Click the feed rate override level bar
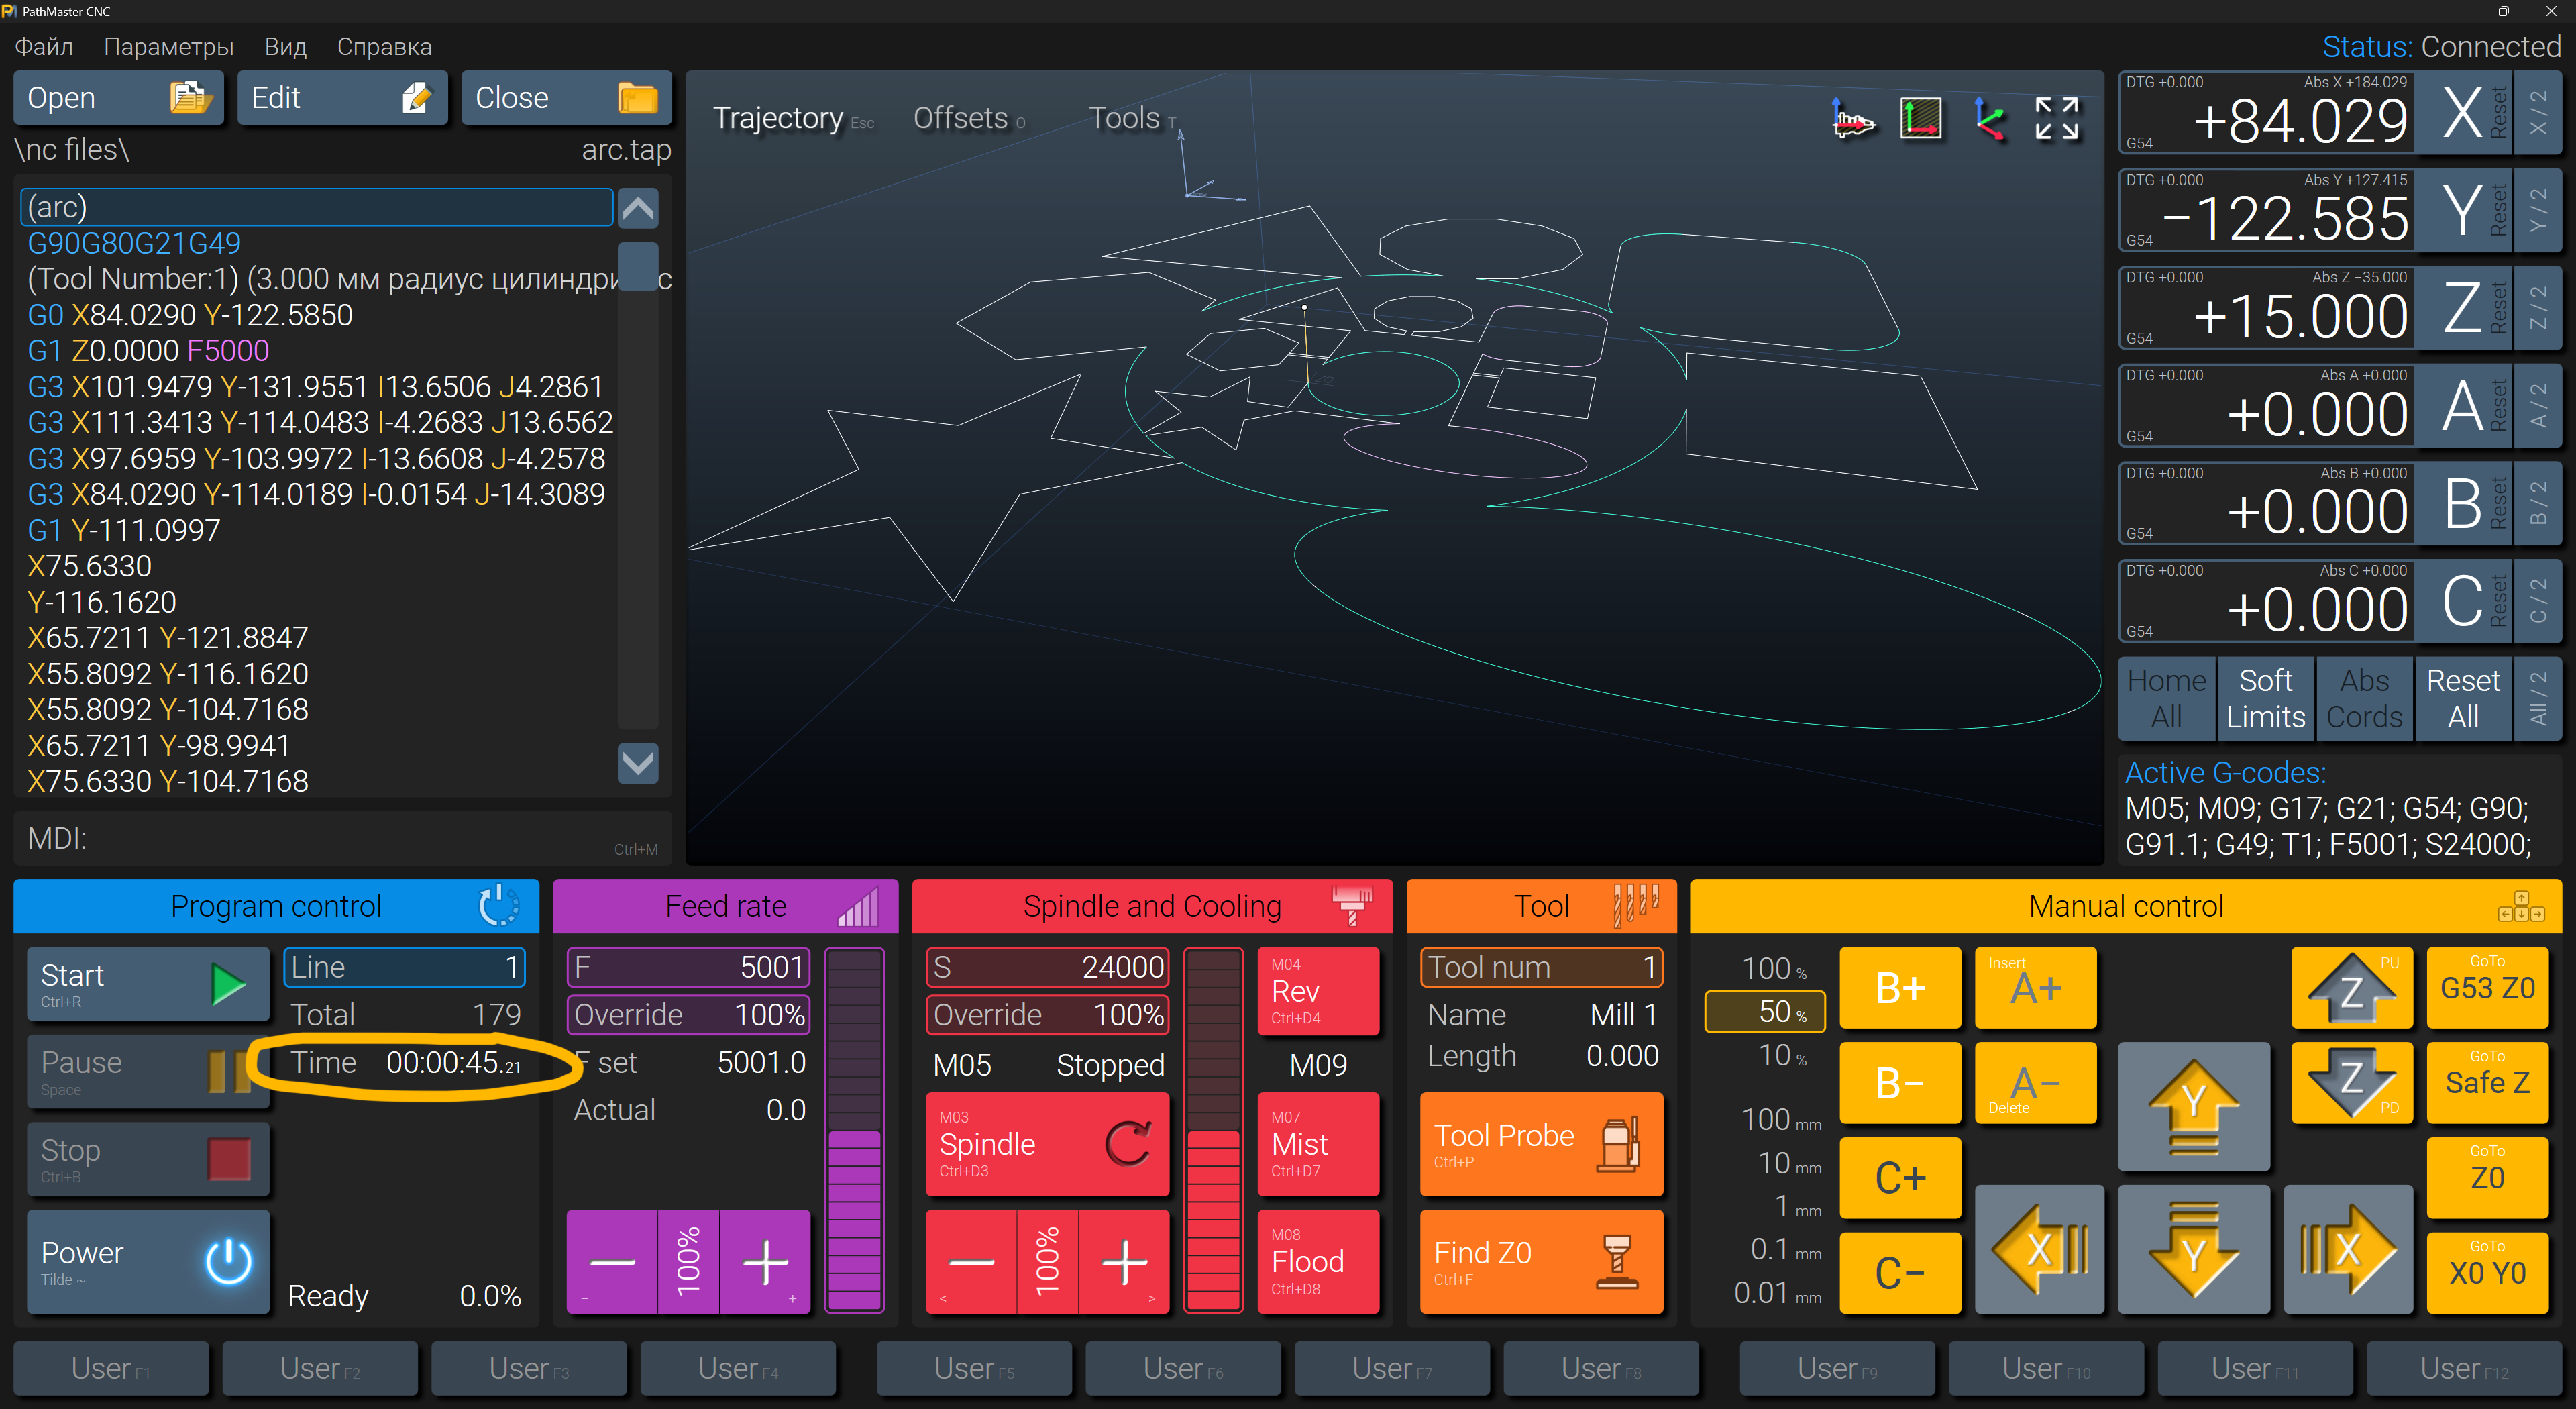 point(854,1130)
